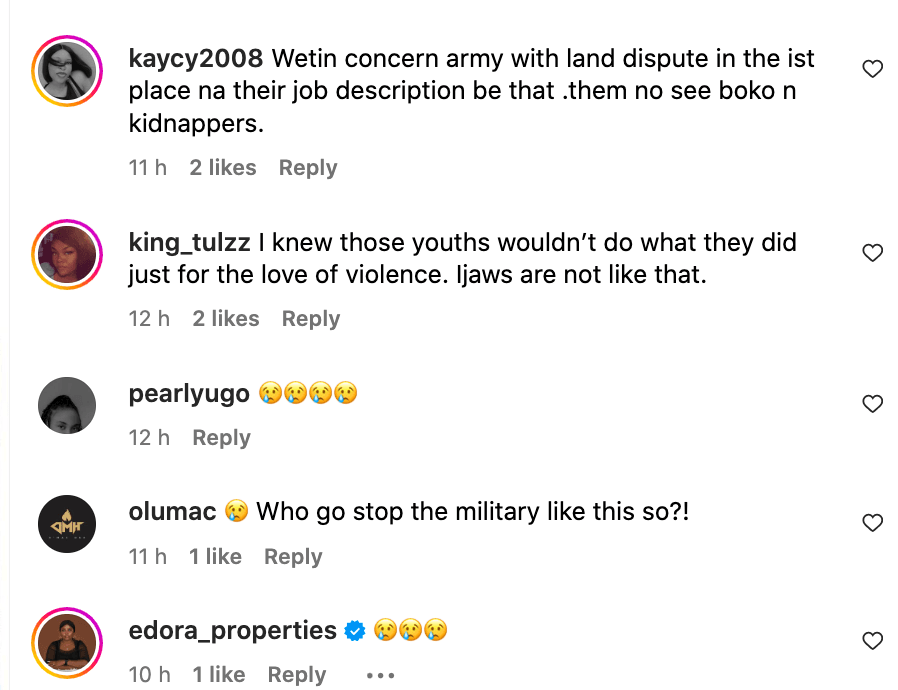Viewport: 898px width, 690px height.
Task: Like edora_properties' comment with the heart
Action: point(872,641)
